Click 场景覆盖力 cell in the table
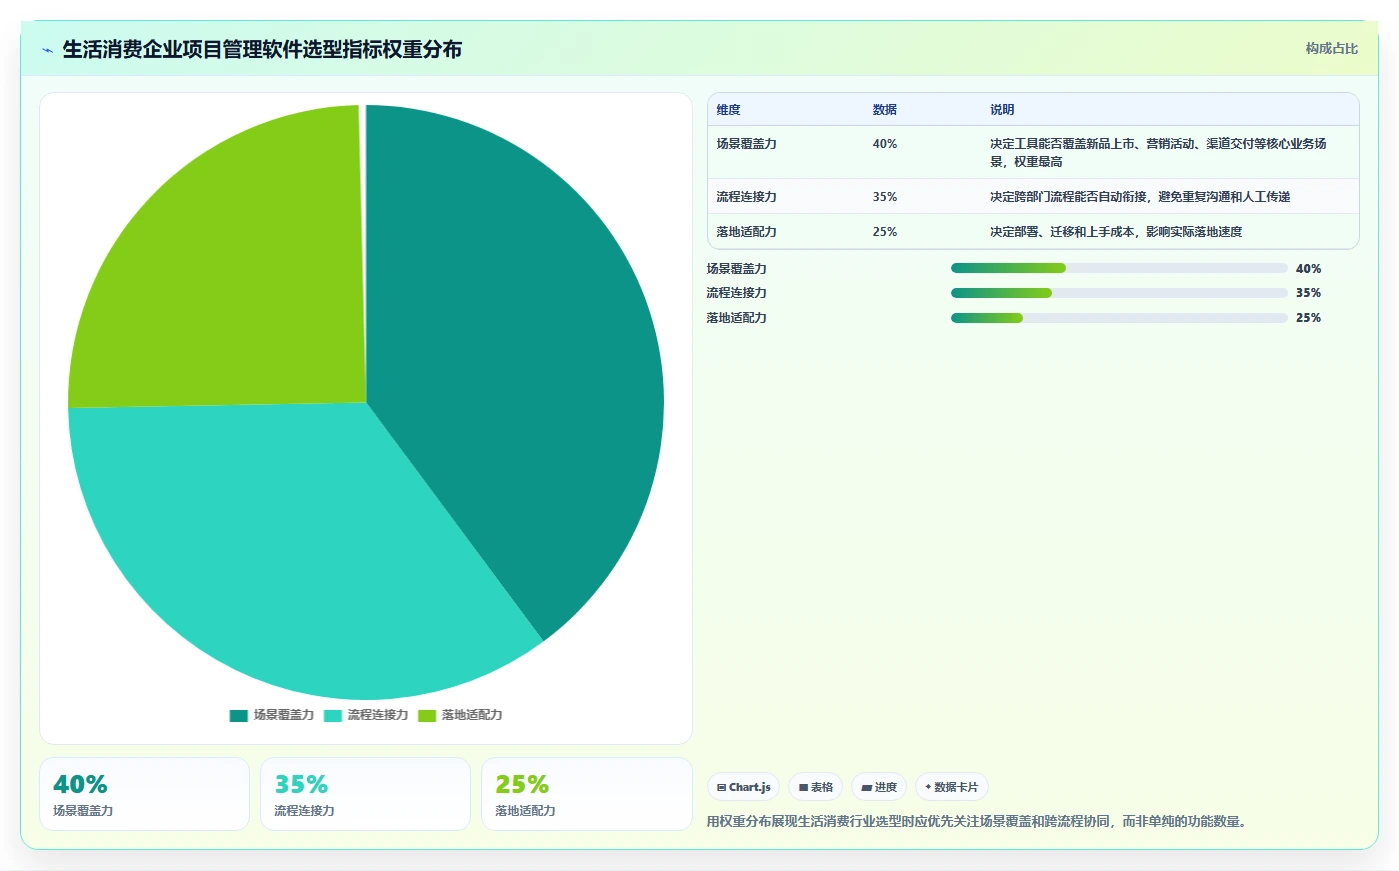The width and height of the screenshot is (1399, 871). click(x=746, y=144)
